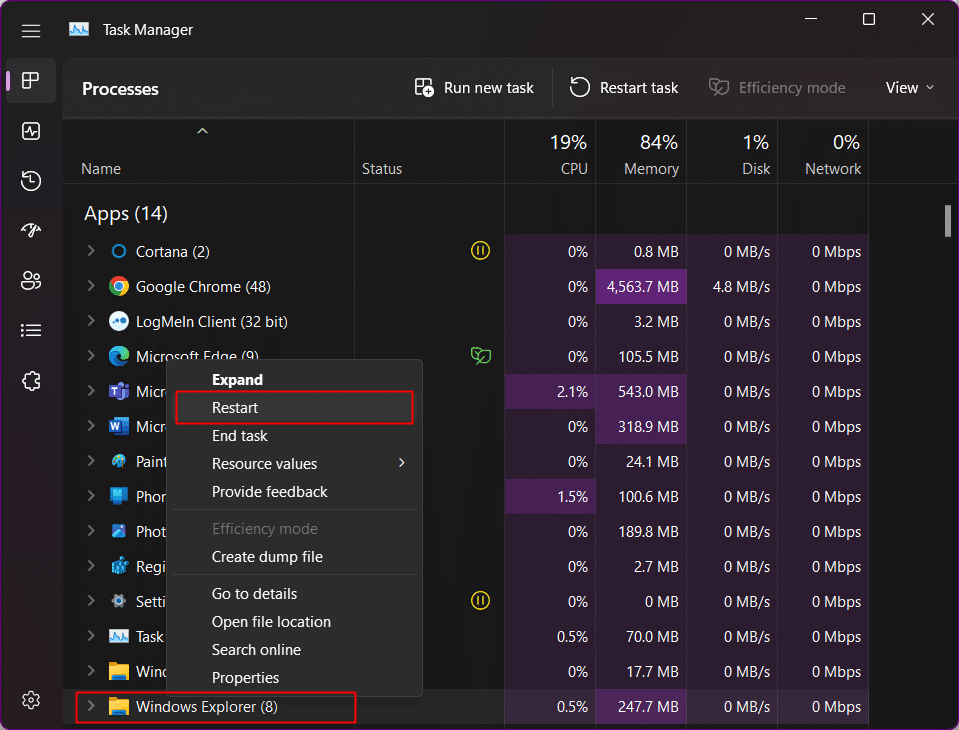This screenshot has height=730, width=959.
Task: Click the Settings row suspended status icon
Action: (x=480, y=600)
